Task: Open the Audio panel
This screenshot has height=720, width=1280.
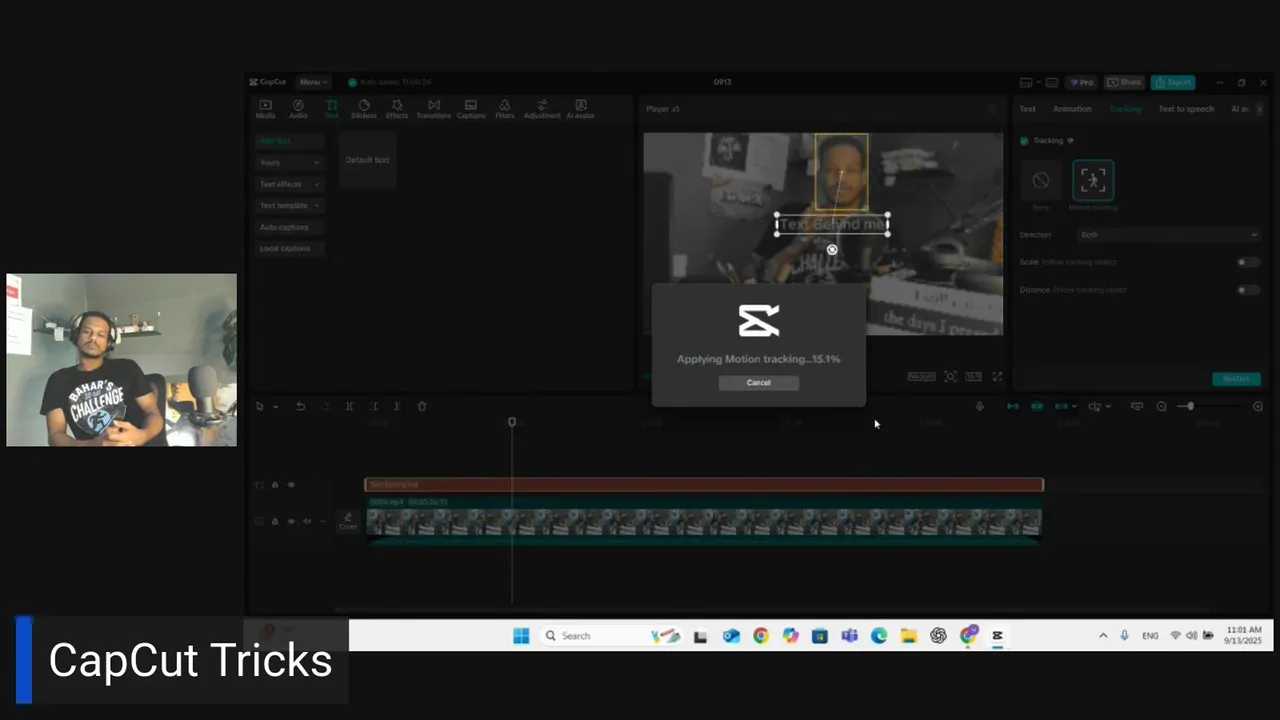Action: (x=298, y=109)
